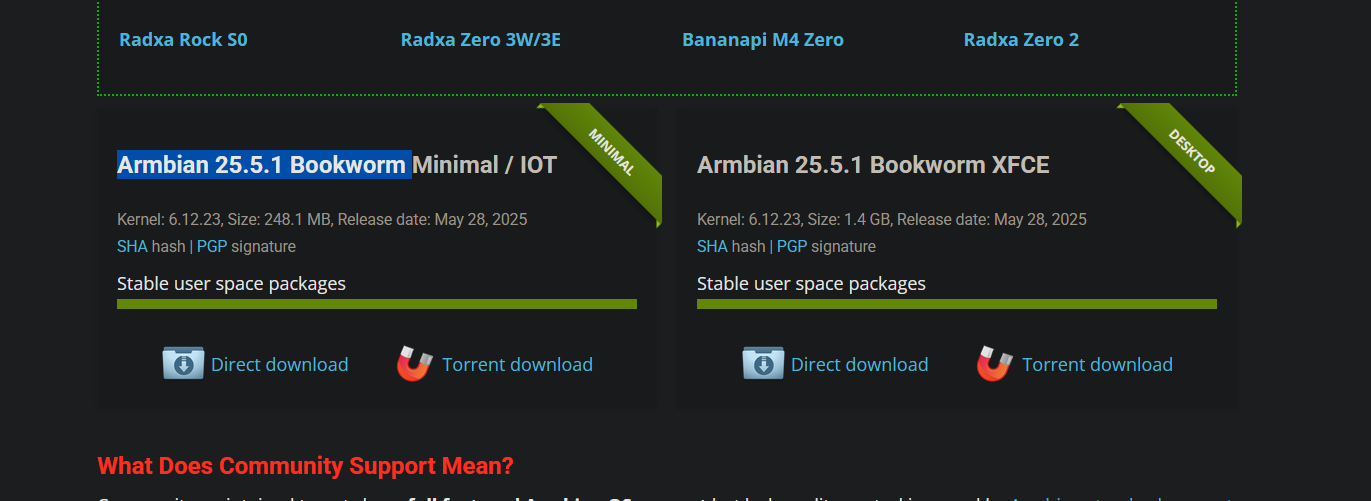
Task: Click Torrent download text for Minimal / IOT
Action: coord(518,365)
